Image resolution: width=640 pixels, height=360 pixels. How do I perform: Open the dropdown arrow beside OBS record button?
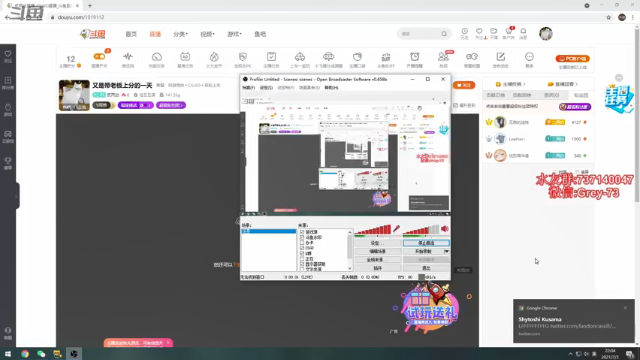click(x=447, y=251)
